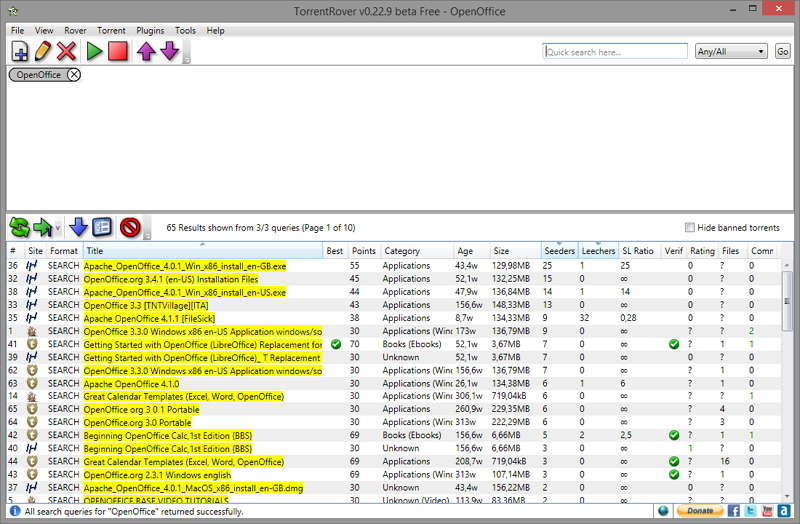The height and width of the screenshot is (524, 800).
Task: Open the torrent details list icon
Action: (x=102, y=228)
